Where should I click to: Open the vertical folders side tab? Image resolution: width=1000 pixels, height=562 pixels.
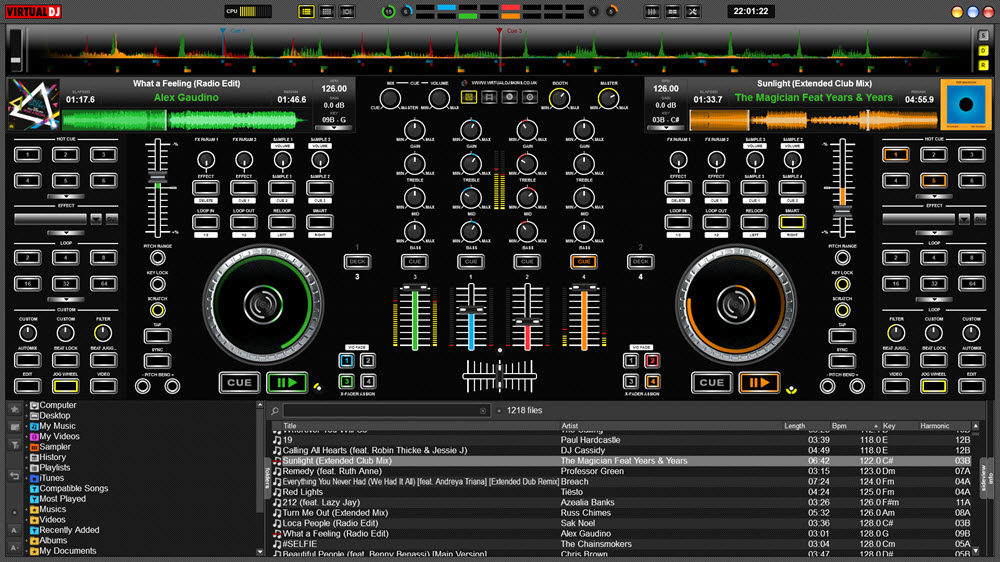click(267, 477)
